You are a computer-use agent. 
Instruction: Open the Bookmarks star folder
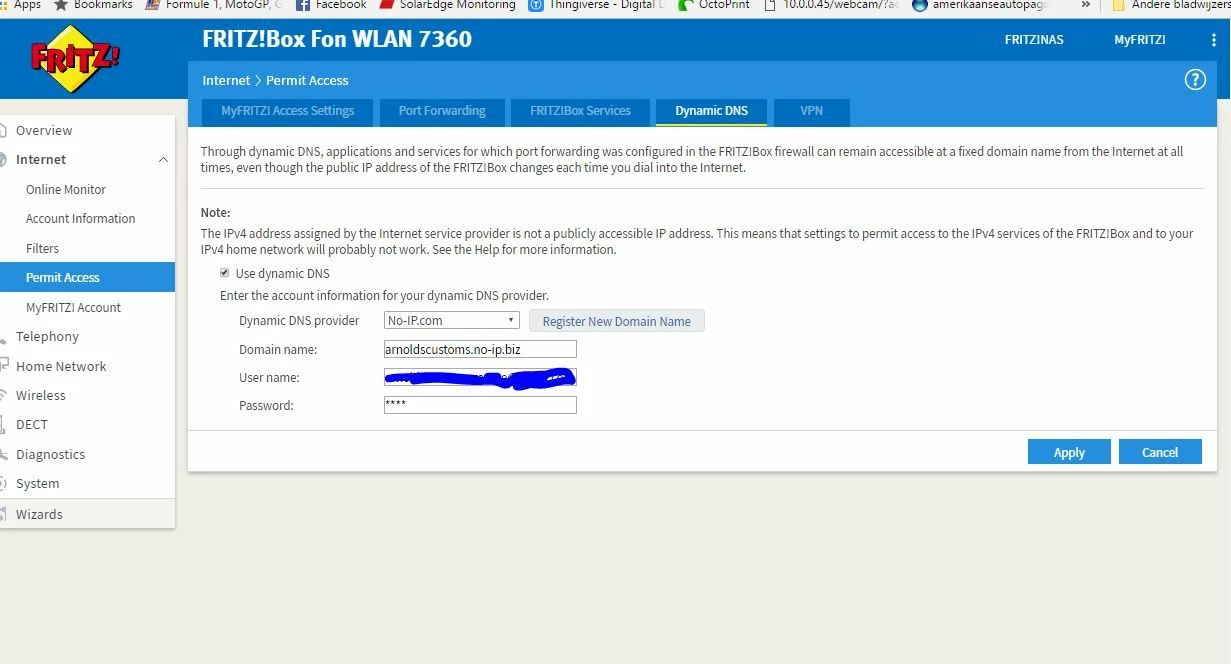tap(93, 5)
